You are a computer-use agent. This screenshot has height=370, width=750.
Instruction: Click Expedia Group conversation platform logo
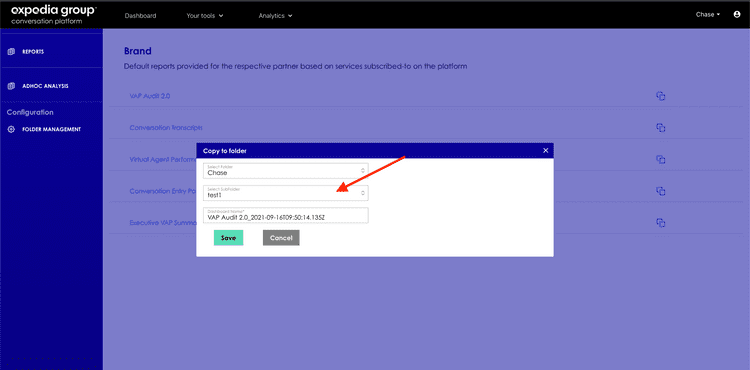point(53,14)
